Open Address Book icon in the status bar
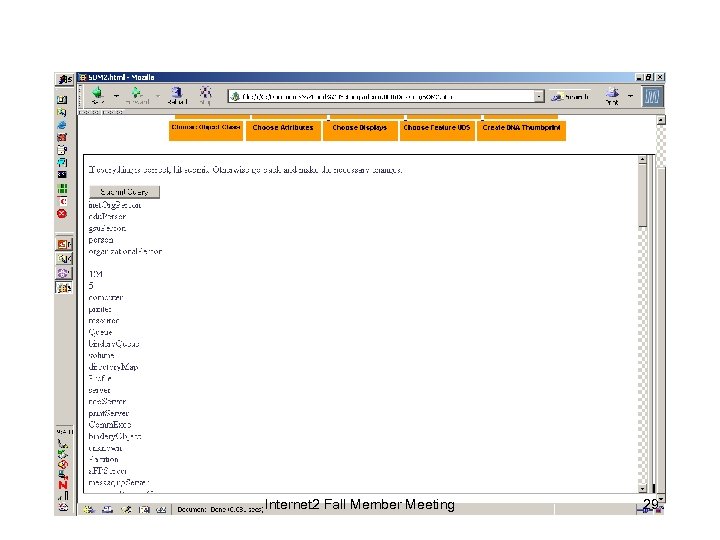 pyautogui.click(x=144, y=509)
